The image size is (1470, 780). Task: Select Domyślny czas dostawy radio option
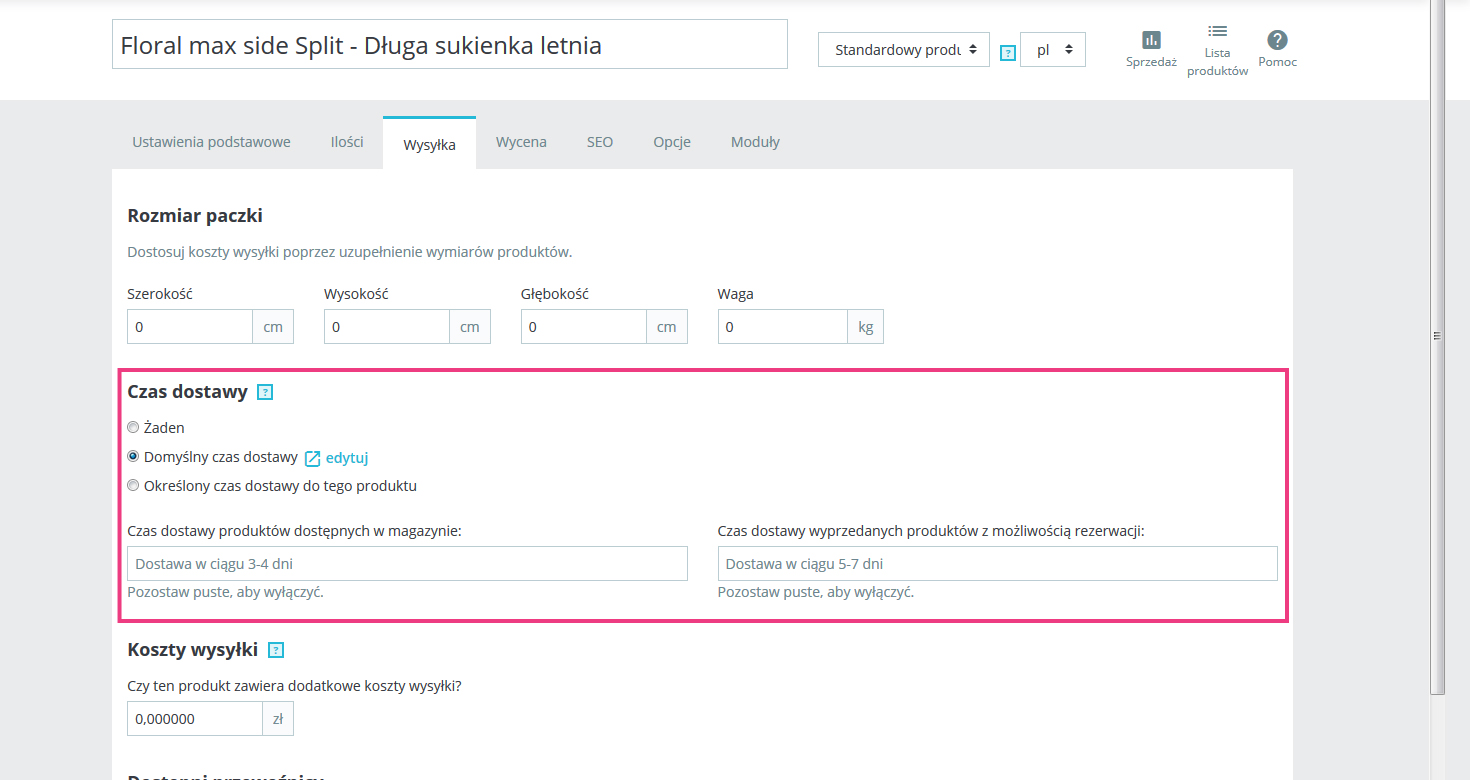[x=133, y=457]
